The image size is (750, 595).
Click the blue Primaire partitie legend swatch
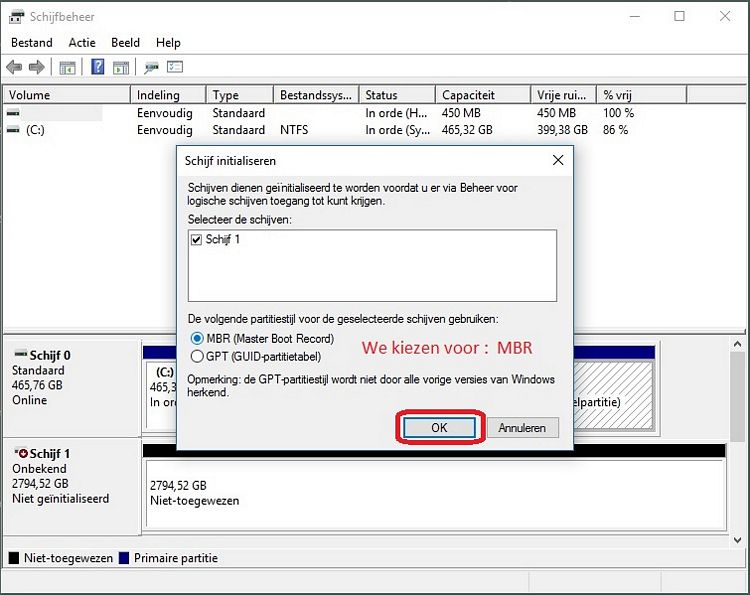(x=124, y=558)
